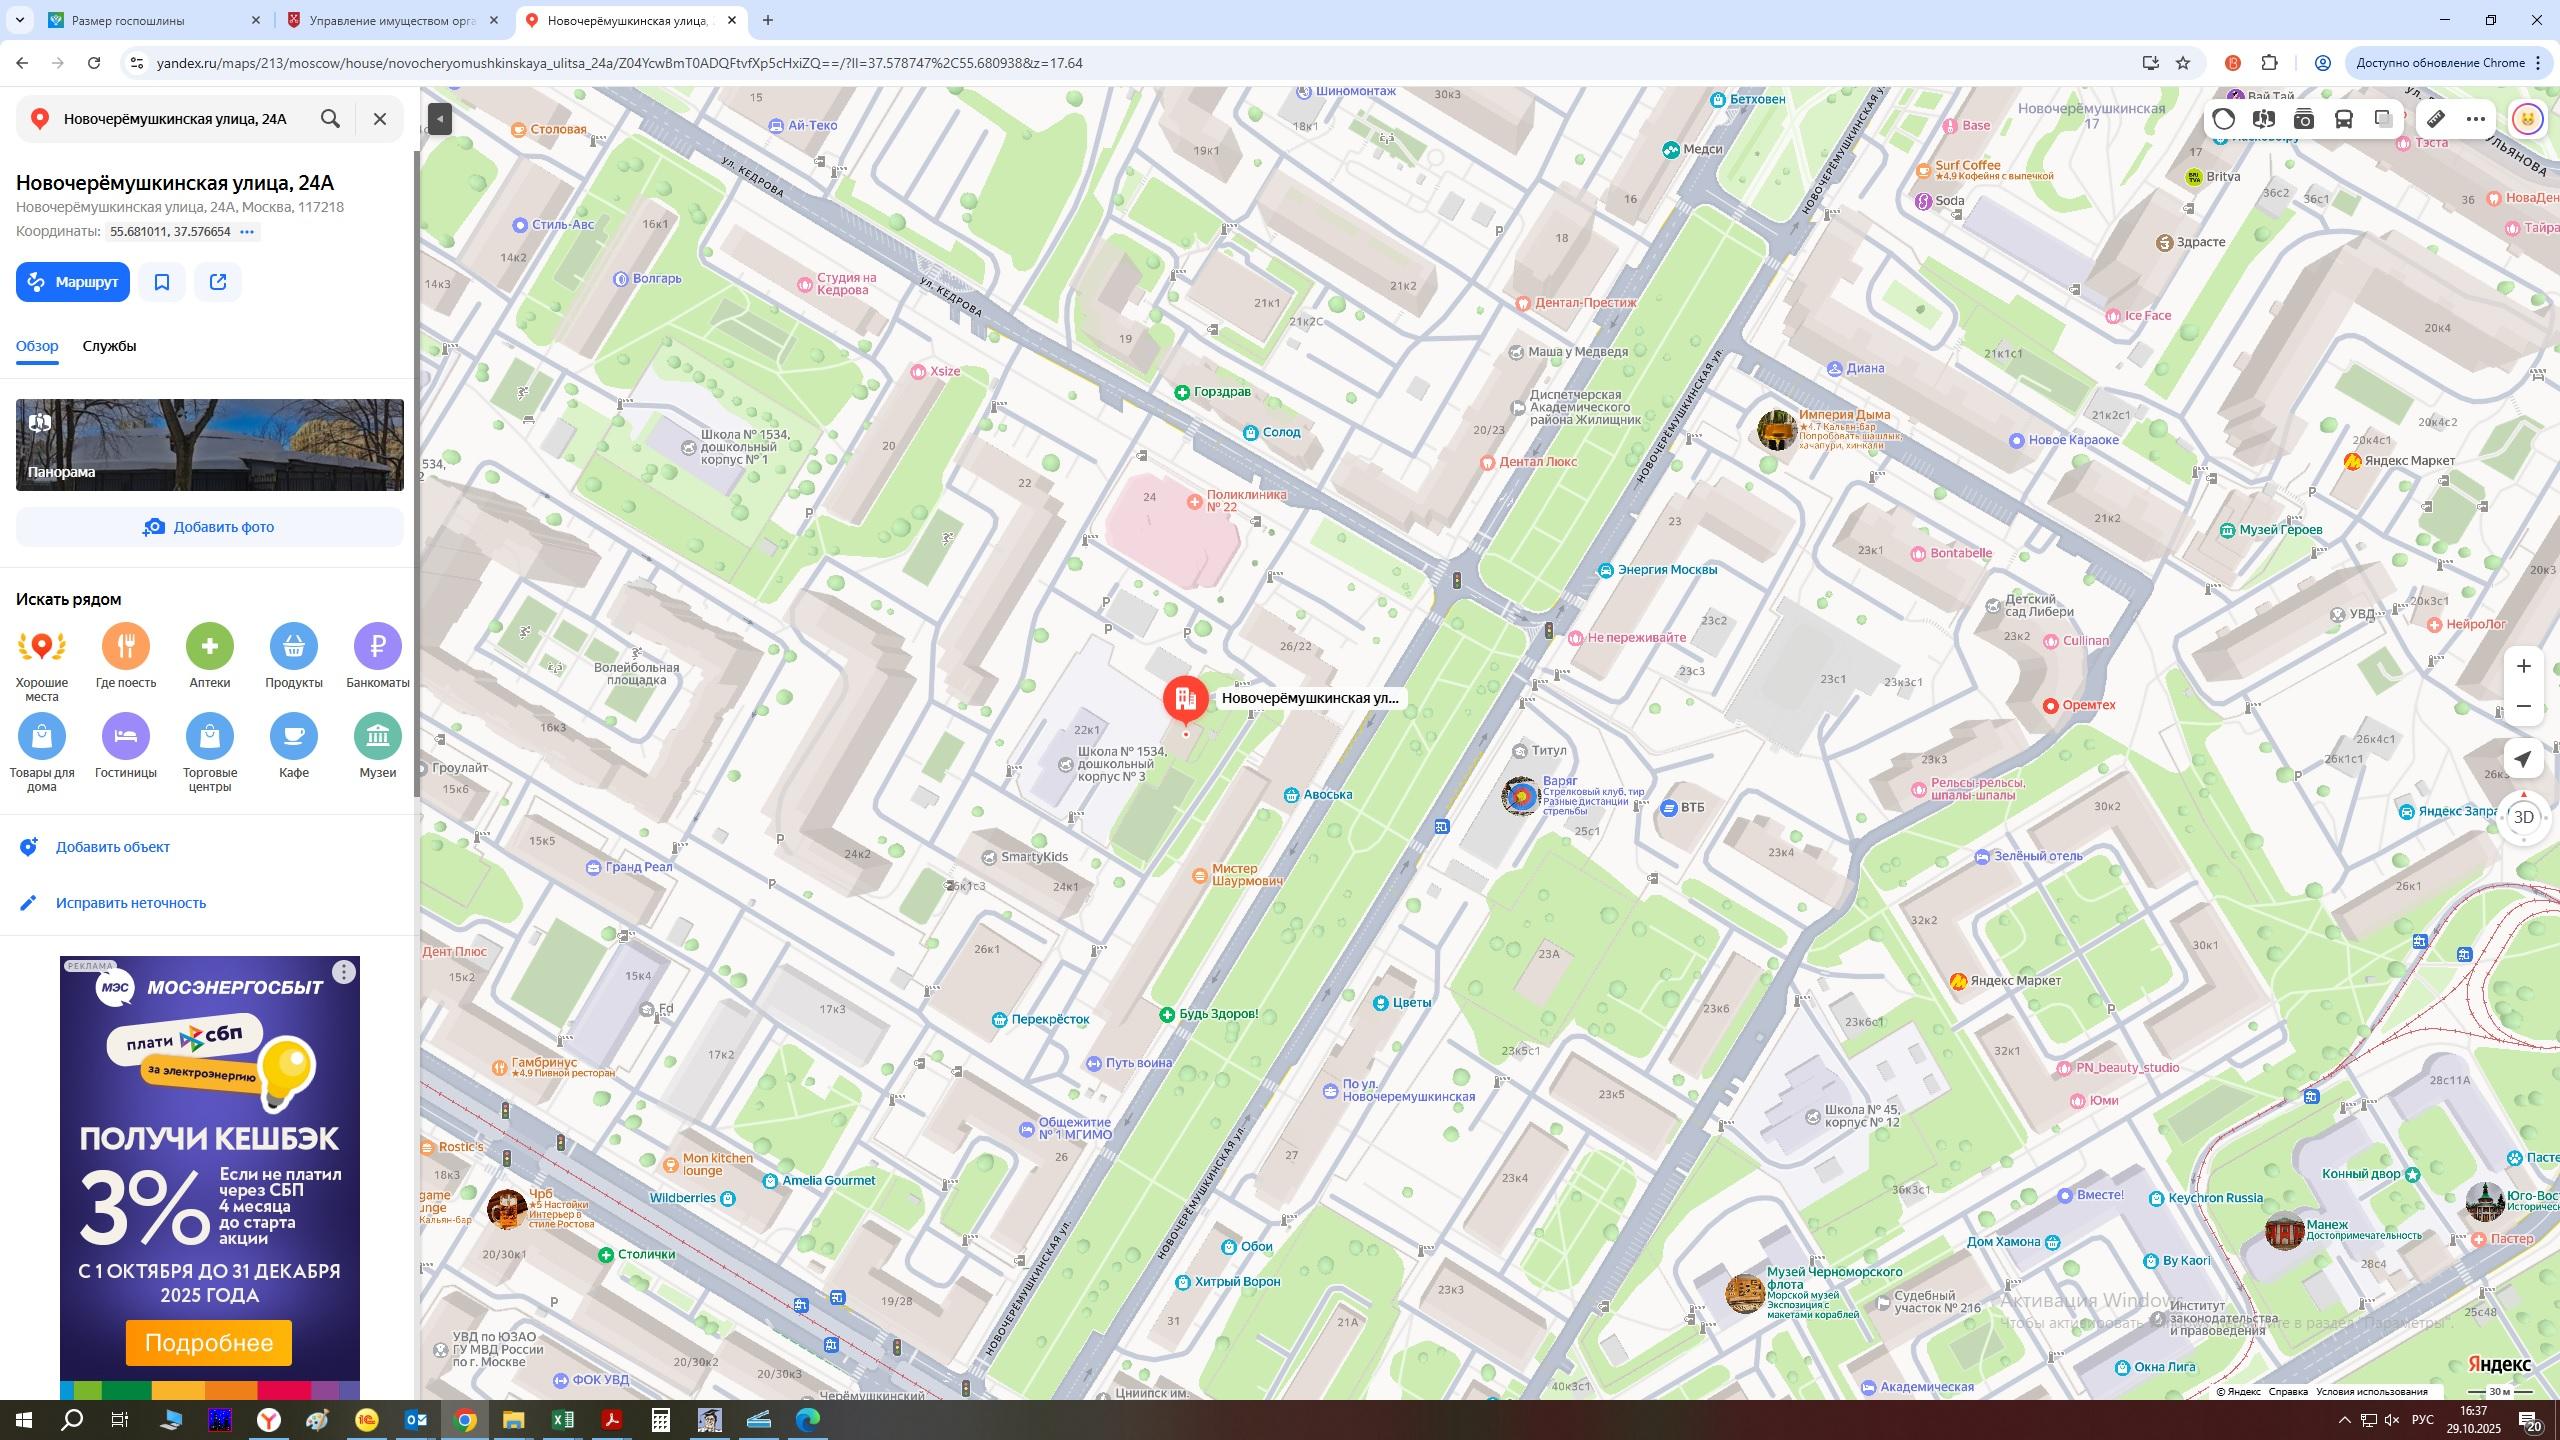Save address with bookmark icon

coord(162,282)
